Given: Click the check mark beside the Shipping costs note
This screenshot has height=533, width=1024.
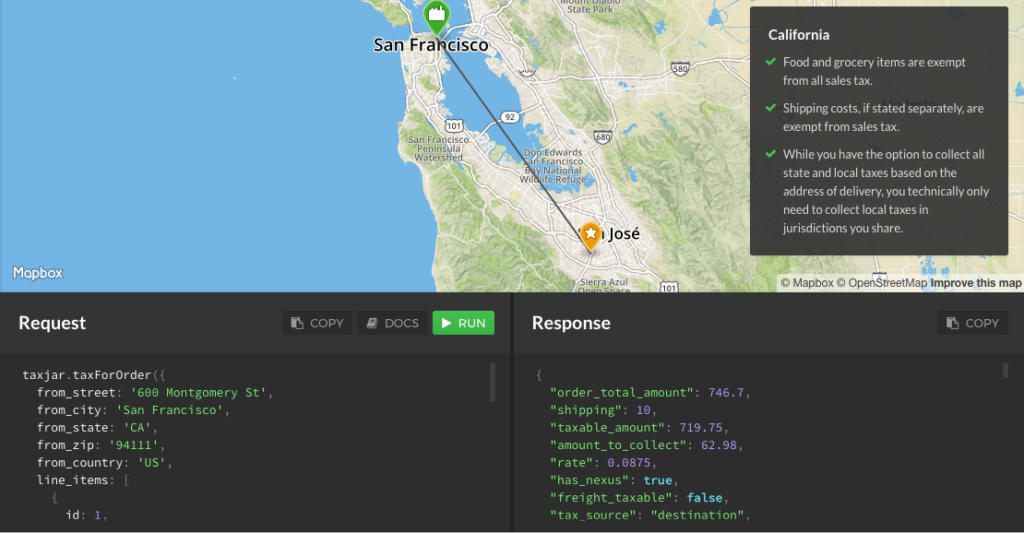Looking at the screenshot, I should [771, 108].
